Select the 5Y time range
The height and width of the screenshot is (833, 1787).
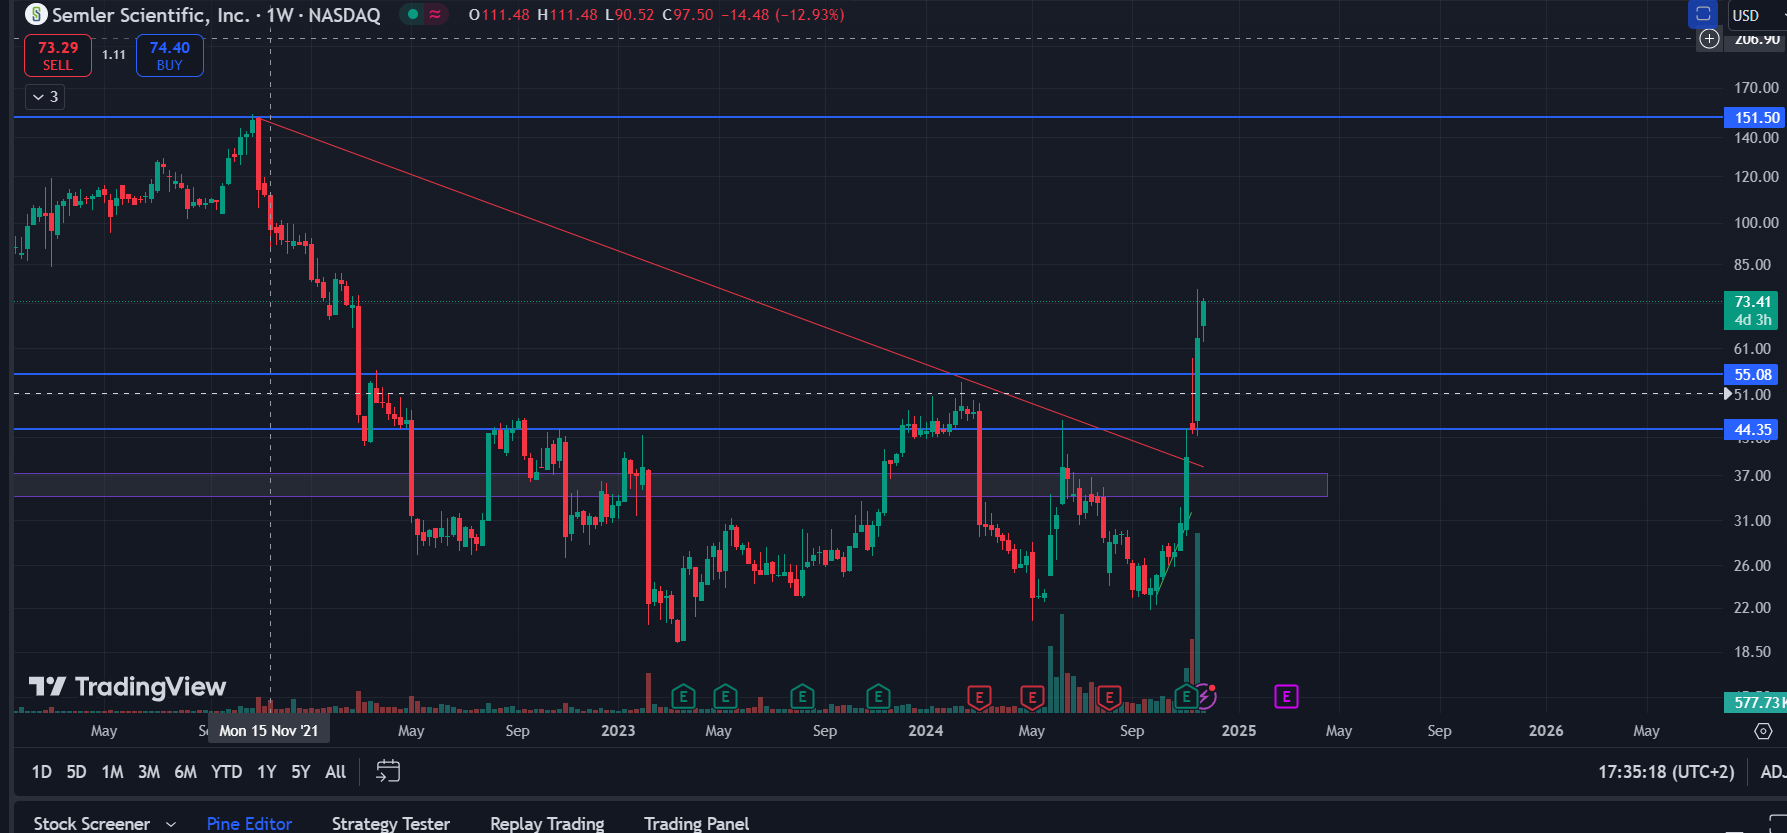pyautogui.click(x=301, y=772)
